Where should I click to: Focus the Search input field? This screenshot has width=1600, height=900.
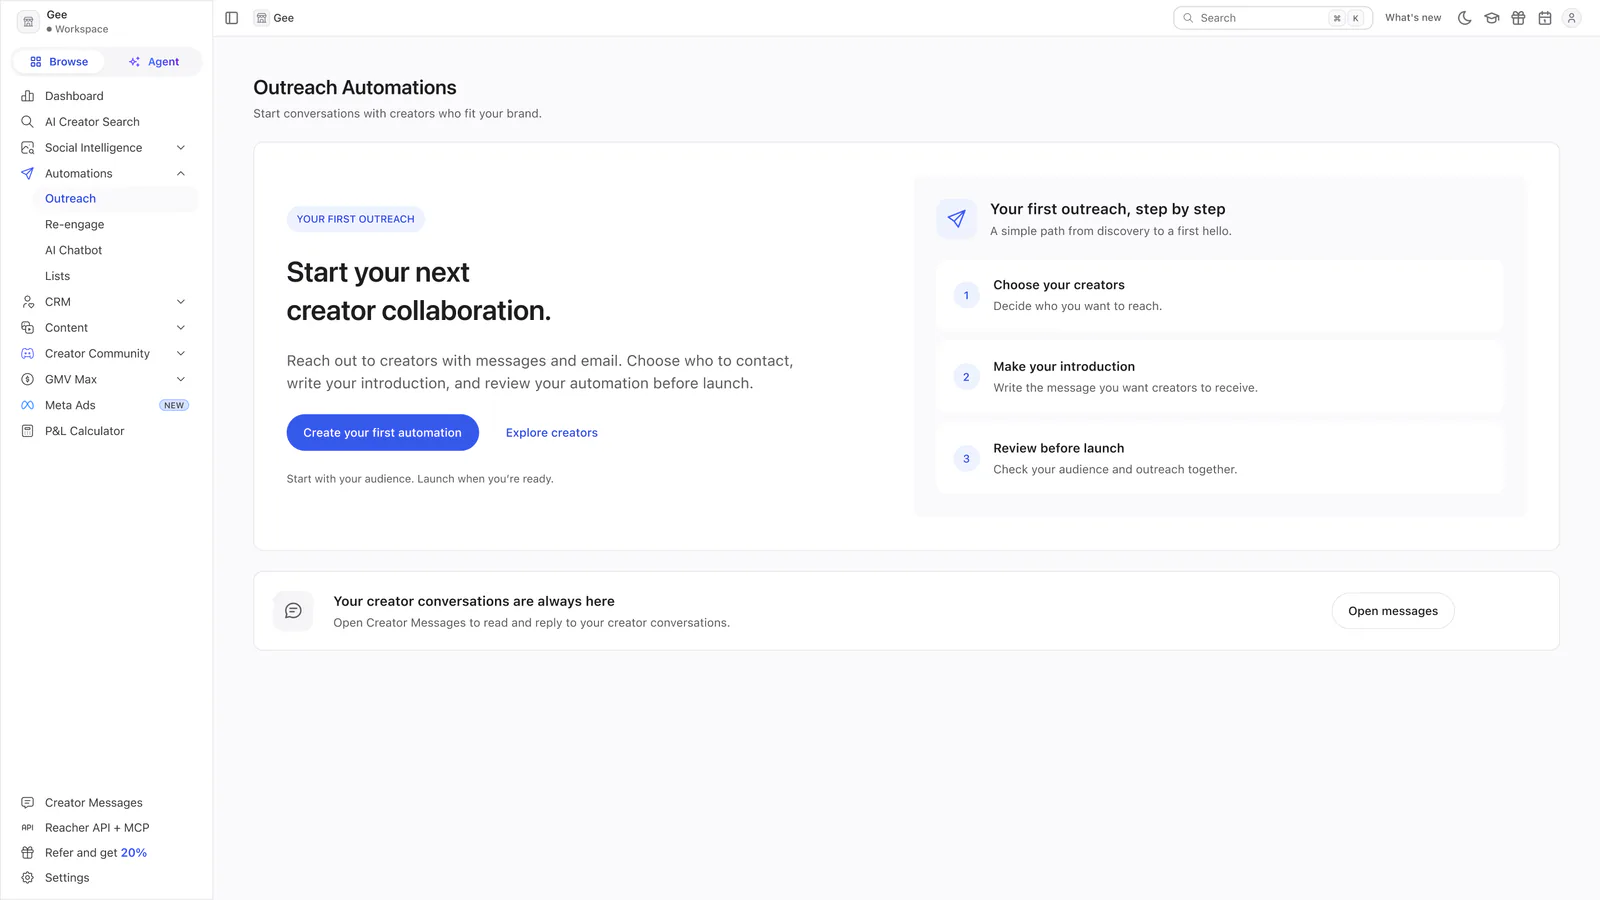(x=1273, y=18)
